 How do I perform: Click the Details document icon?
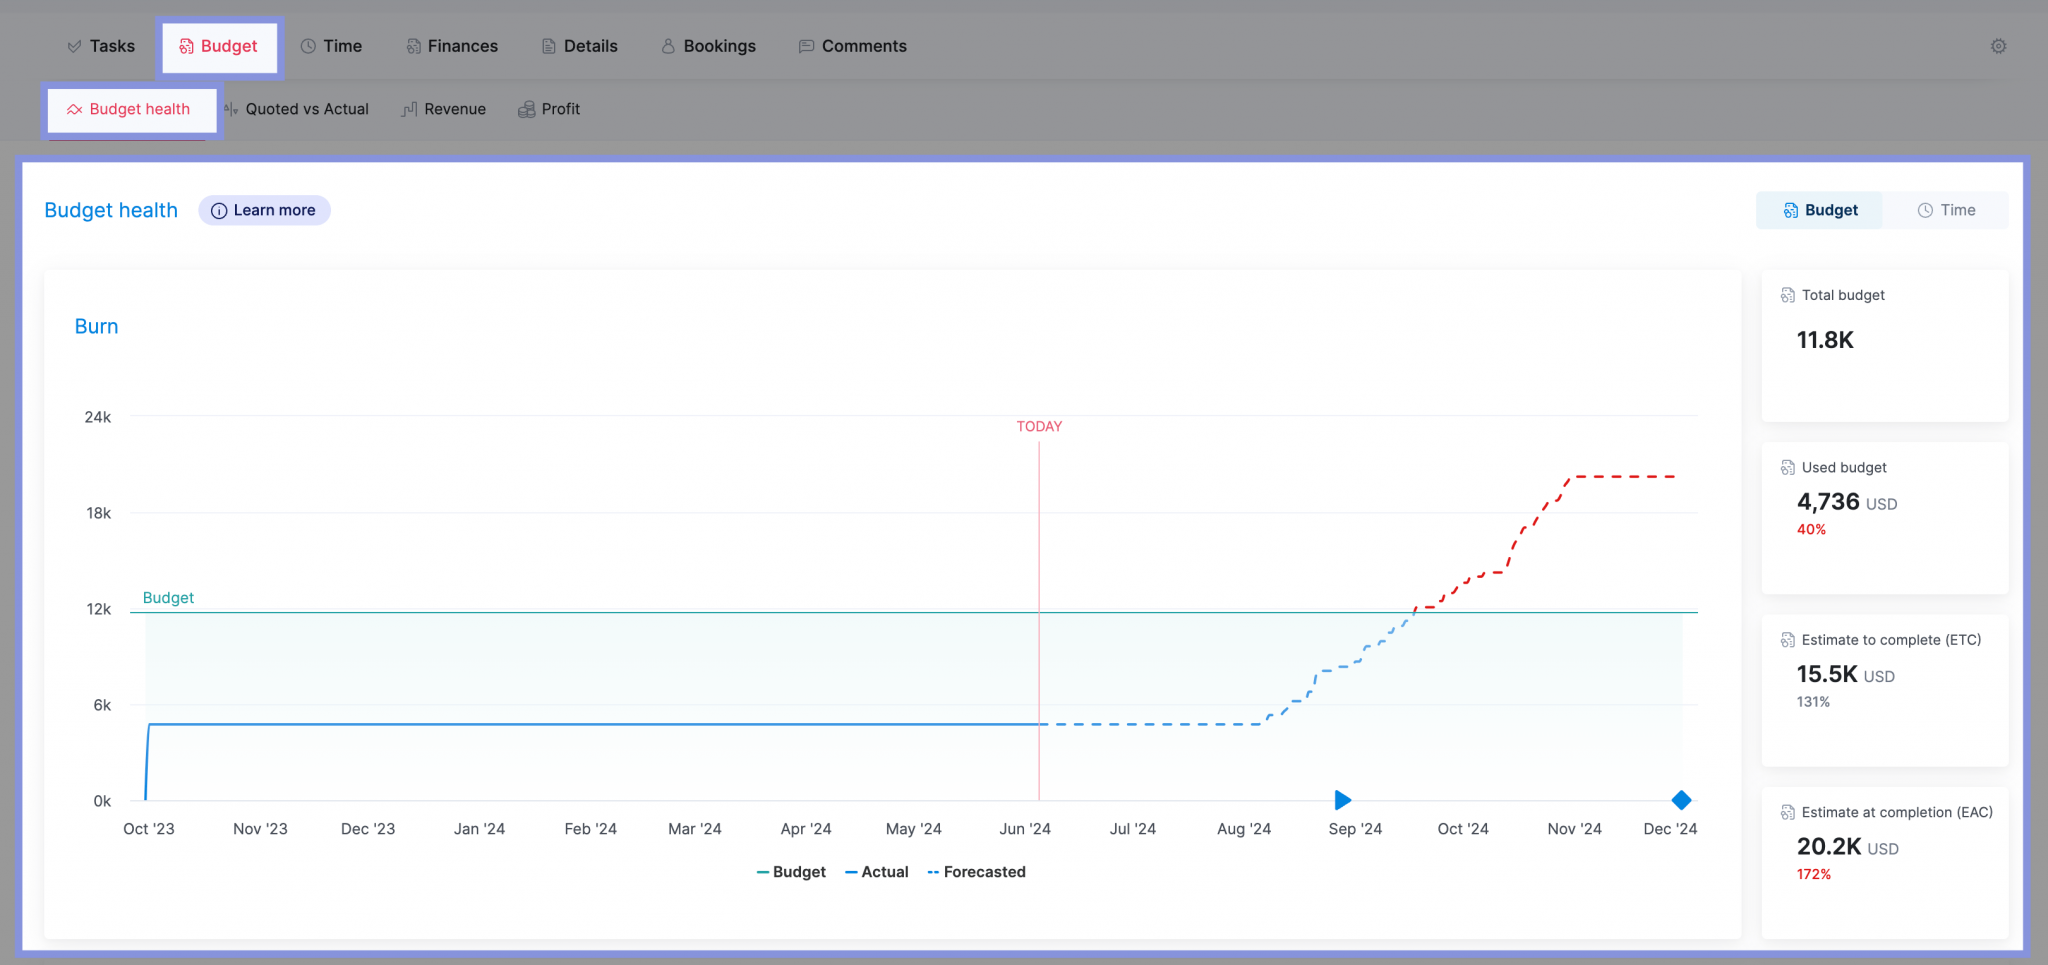546,46
